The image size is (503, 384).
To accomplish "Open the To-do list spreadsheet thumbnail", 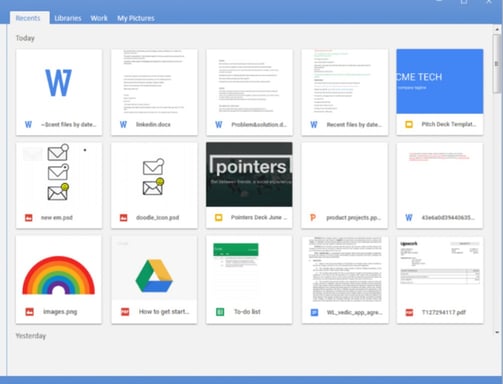I will coord(249,269).
